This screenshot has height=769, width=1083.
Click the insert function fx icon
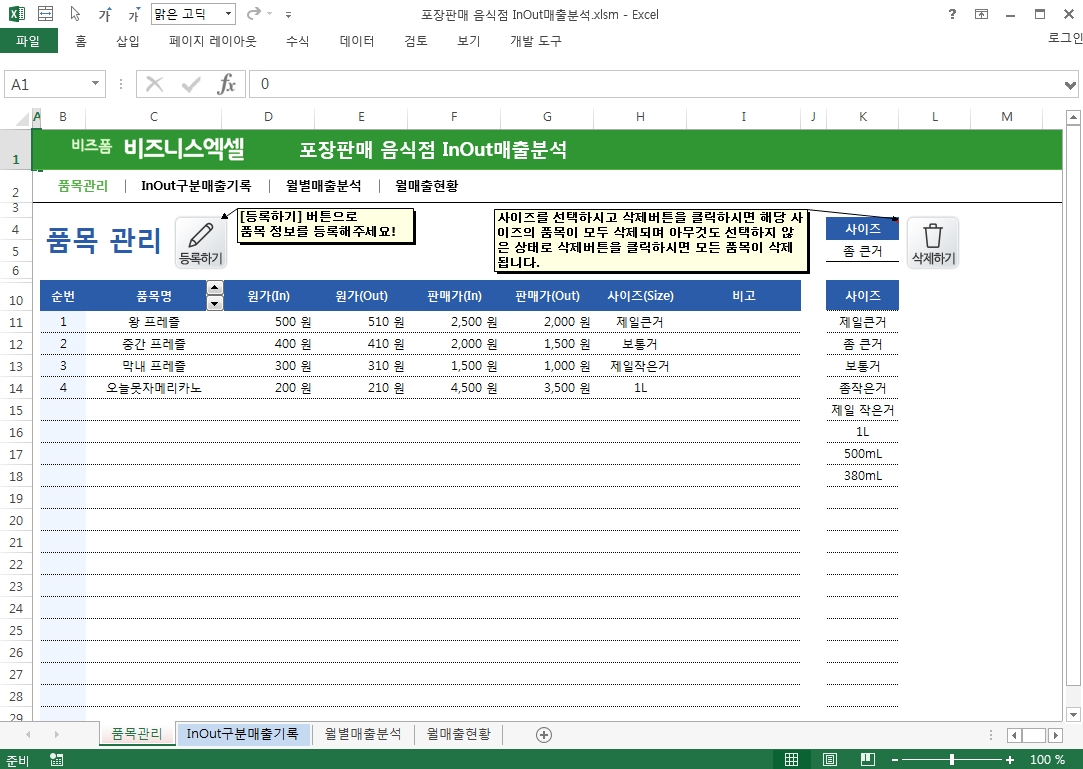pos(227,85)
